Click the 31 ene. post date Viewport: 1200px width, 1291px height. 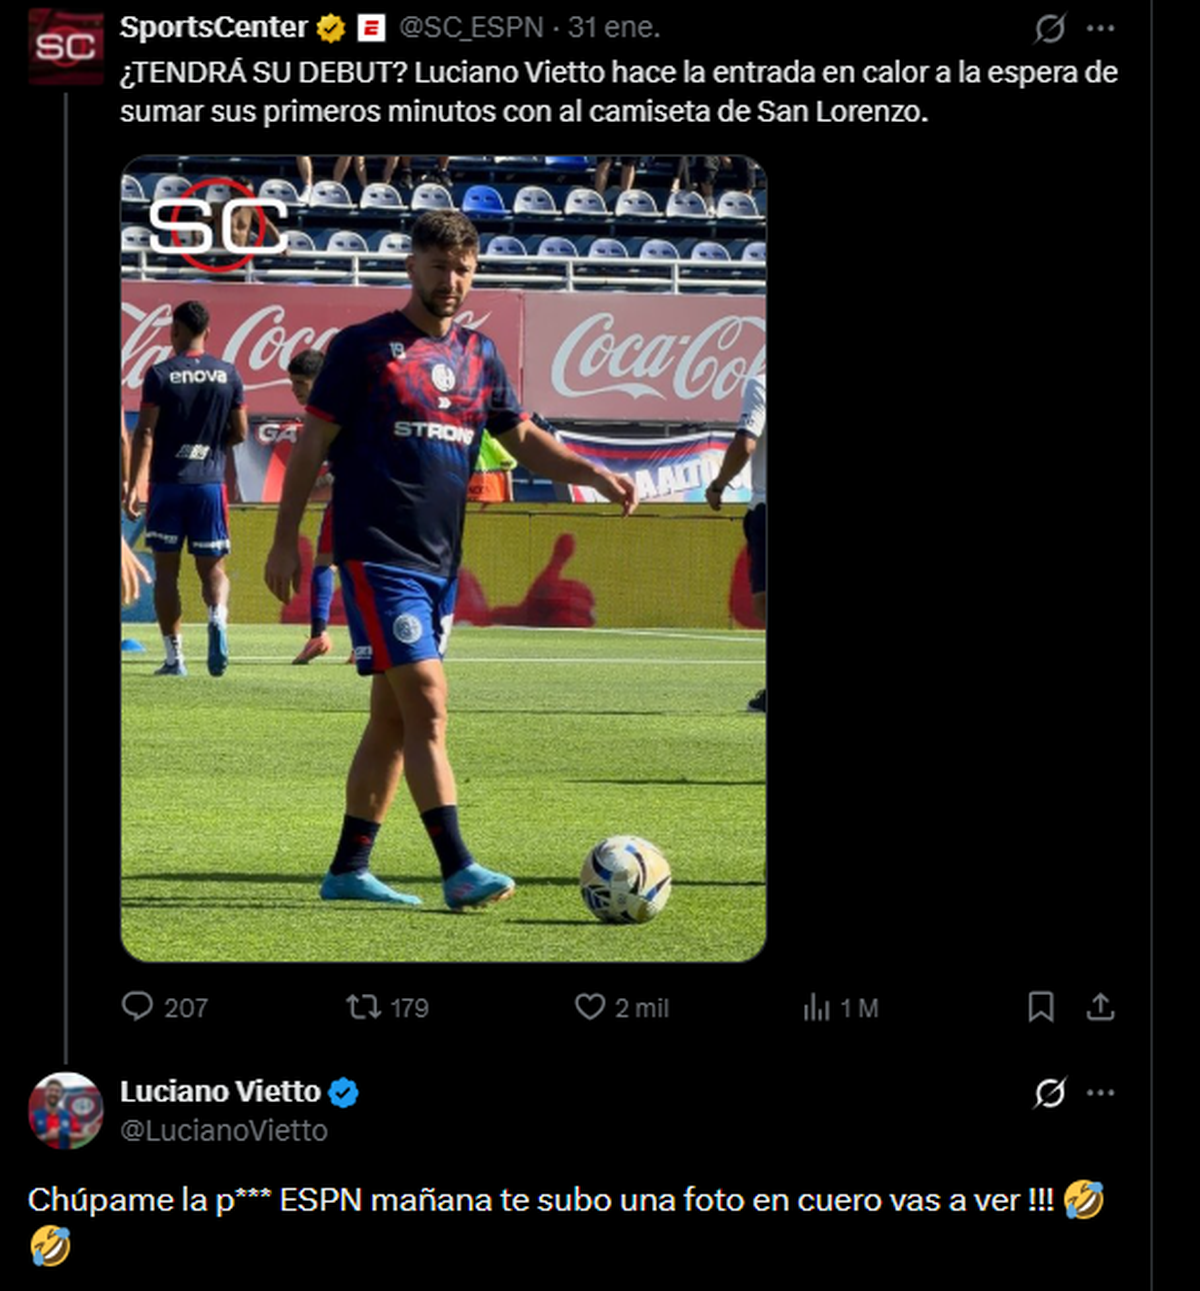click(x=614, y=28)
